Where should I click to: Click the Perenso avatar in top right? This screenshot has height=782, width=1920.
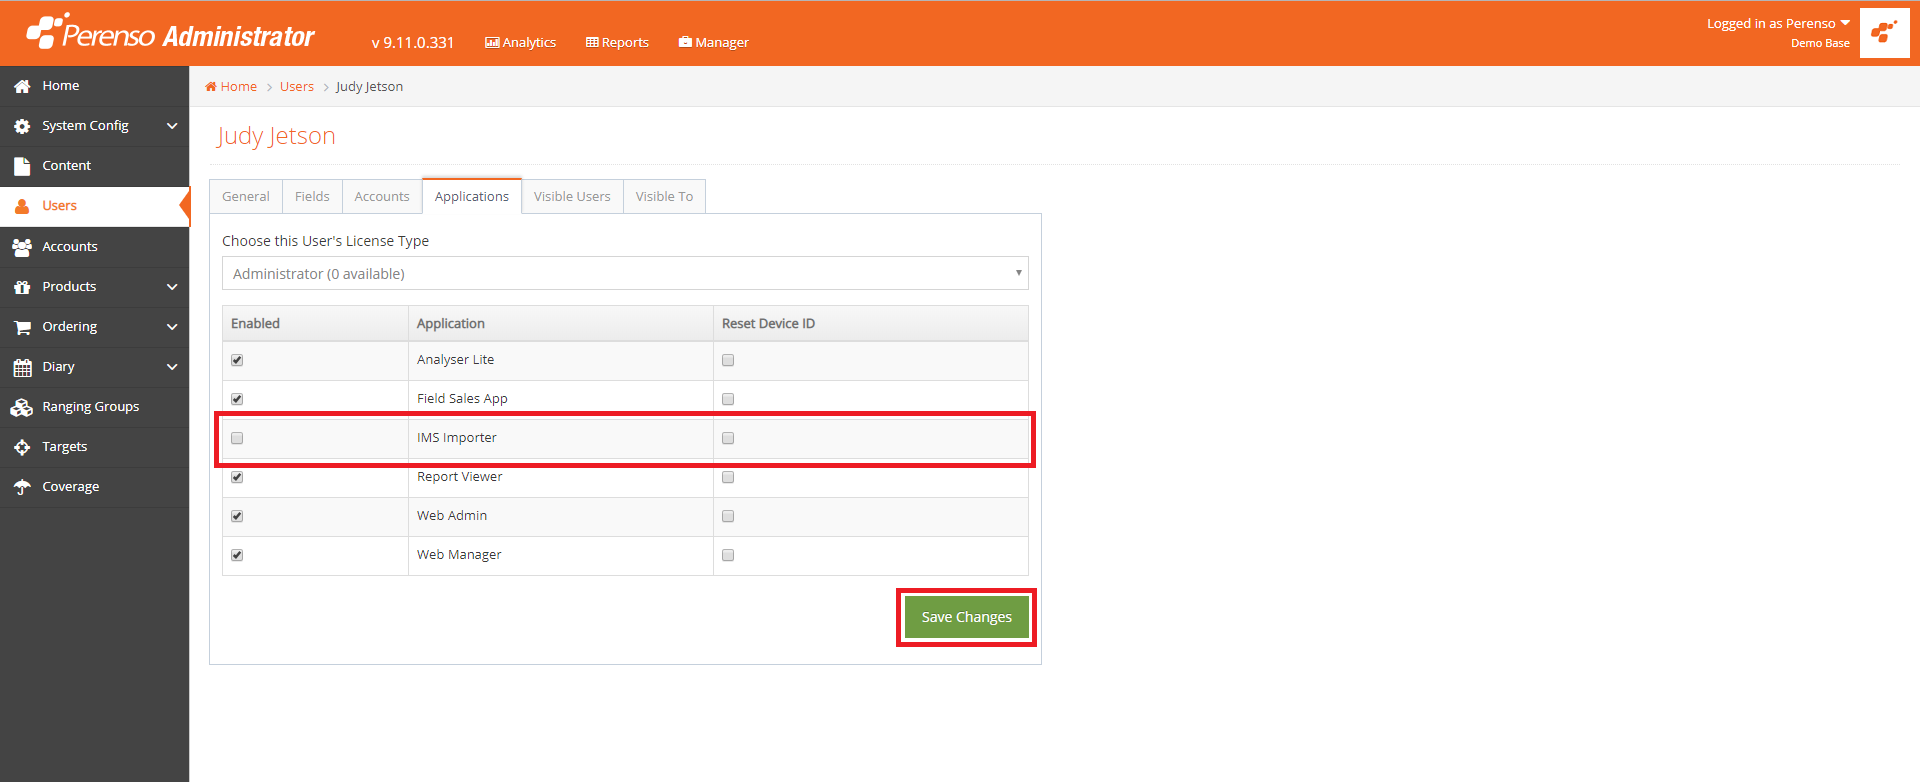click(1885, 33)
